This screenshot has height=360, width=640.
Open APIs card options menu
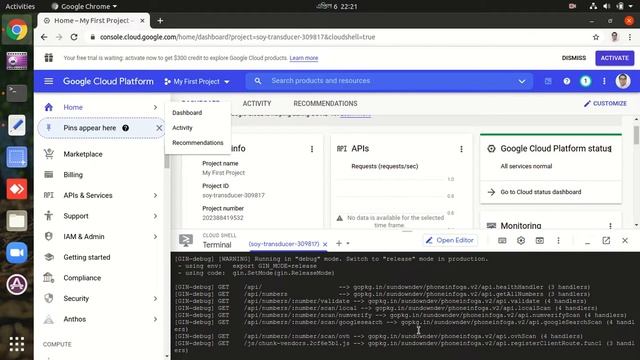pyautogui.click(x=461, y=149)
